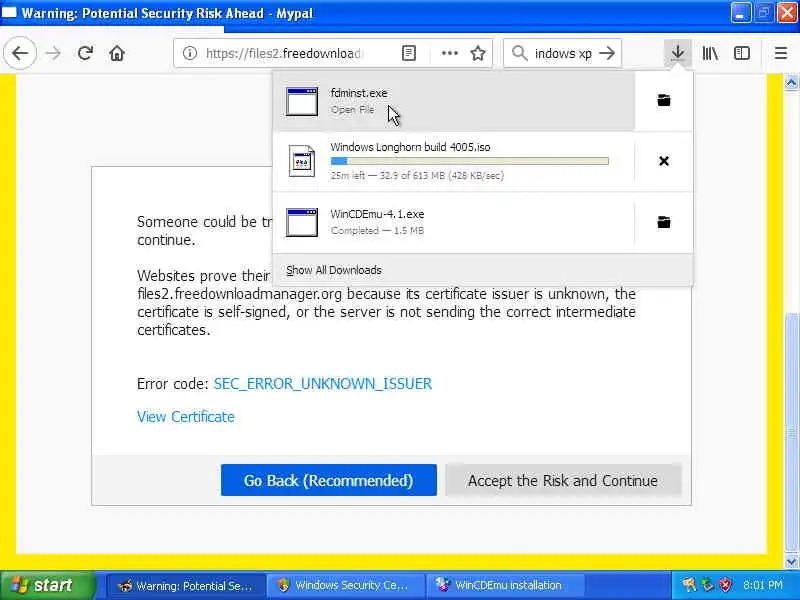
Task: Click the search box text field
Action: [563, 53]
